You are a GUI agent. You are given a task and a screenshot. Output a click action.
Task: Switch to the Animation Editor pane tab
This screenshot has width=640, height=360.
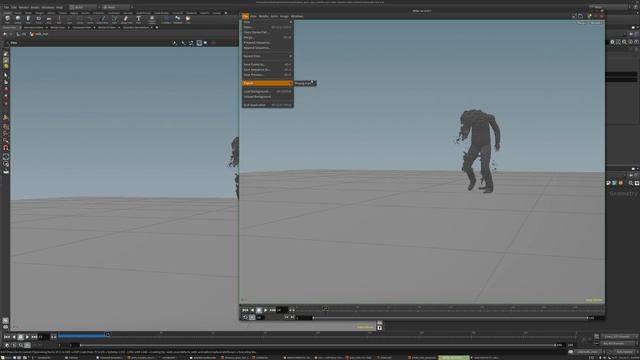[34, 28]
